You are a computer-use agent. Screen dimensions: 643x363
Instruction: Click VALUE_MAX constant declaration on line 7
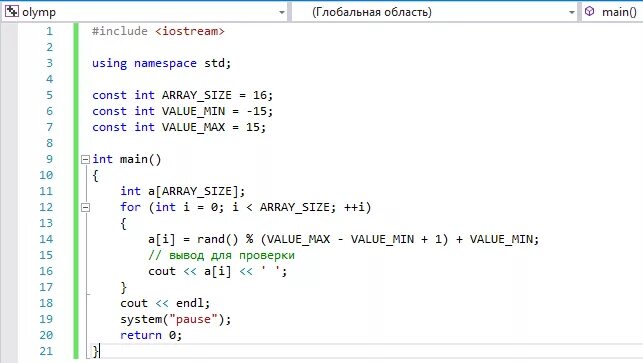pyautogui.click(x=179, y=127)
